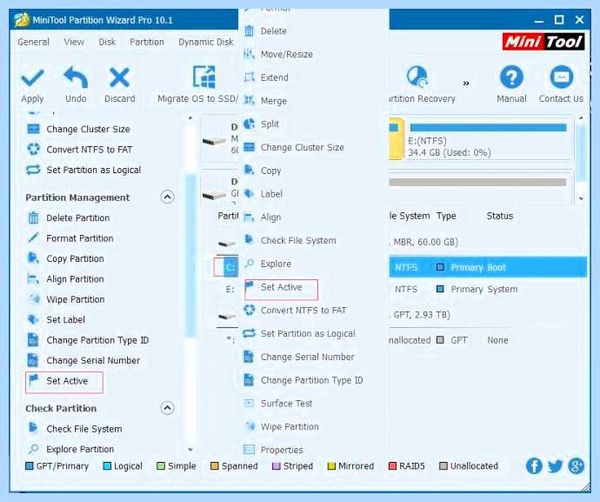
Task: Choose Delete Partition in sidebar
Action: click(x=68, y=218)
